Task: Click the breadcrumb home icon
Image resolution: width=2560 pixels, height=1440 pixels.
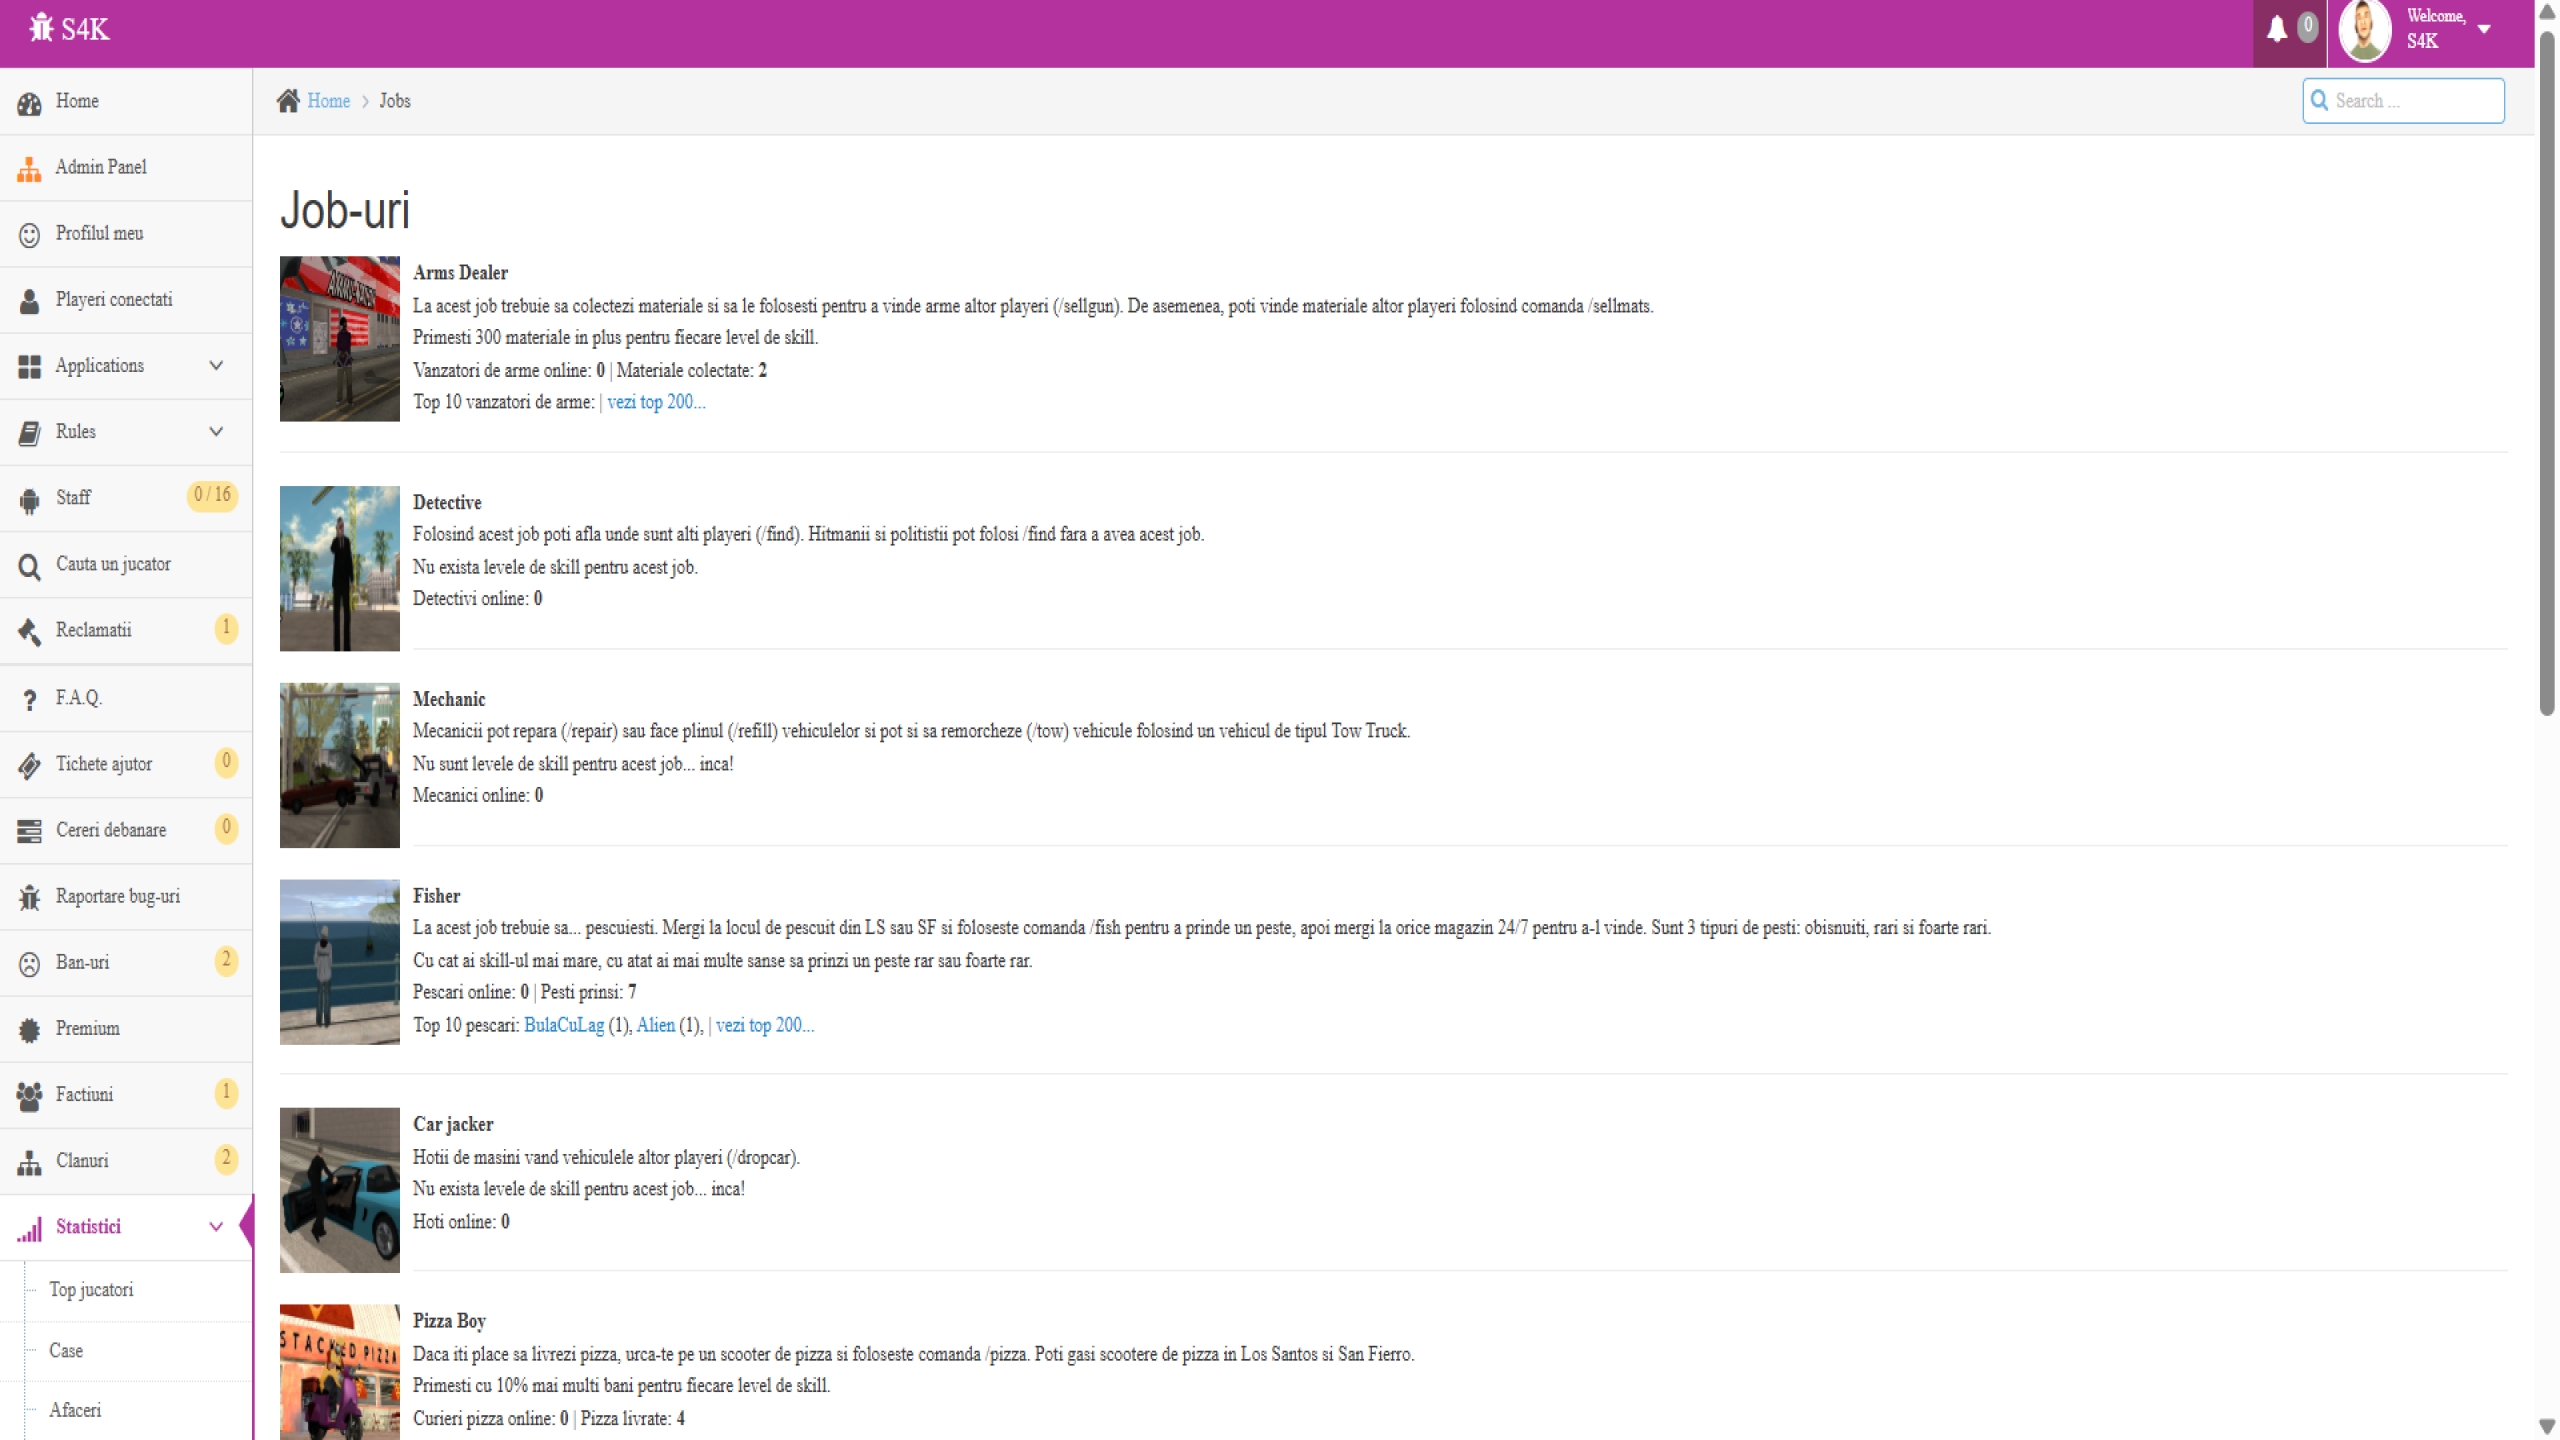Action: coord(288,101)
